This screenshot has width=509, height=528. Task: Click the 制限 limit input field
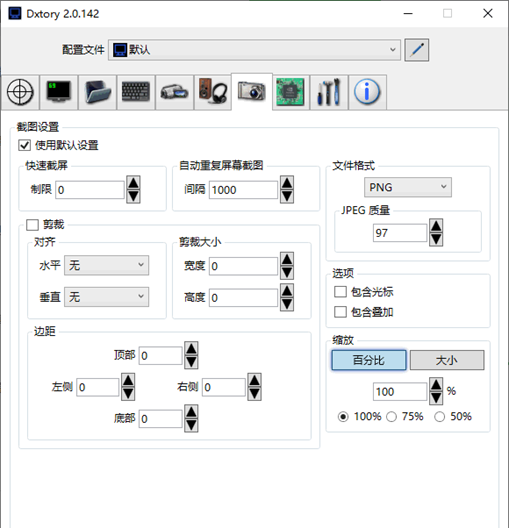(90, 190)
